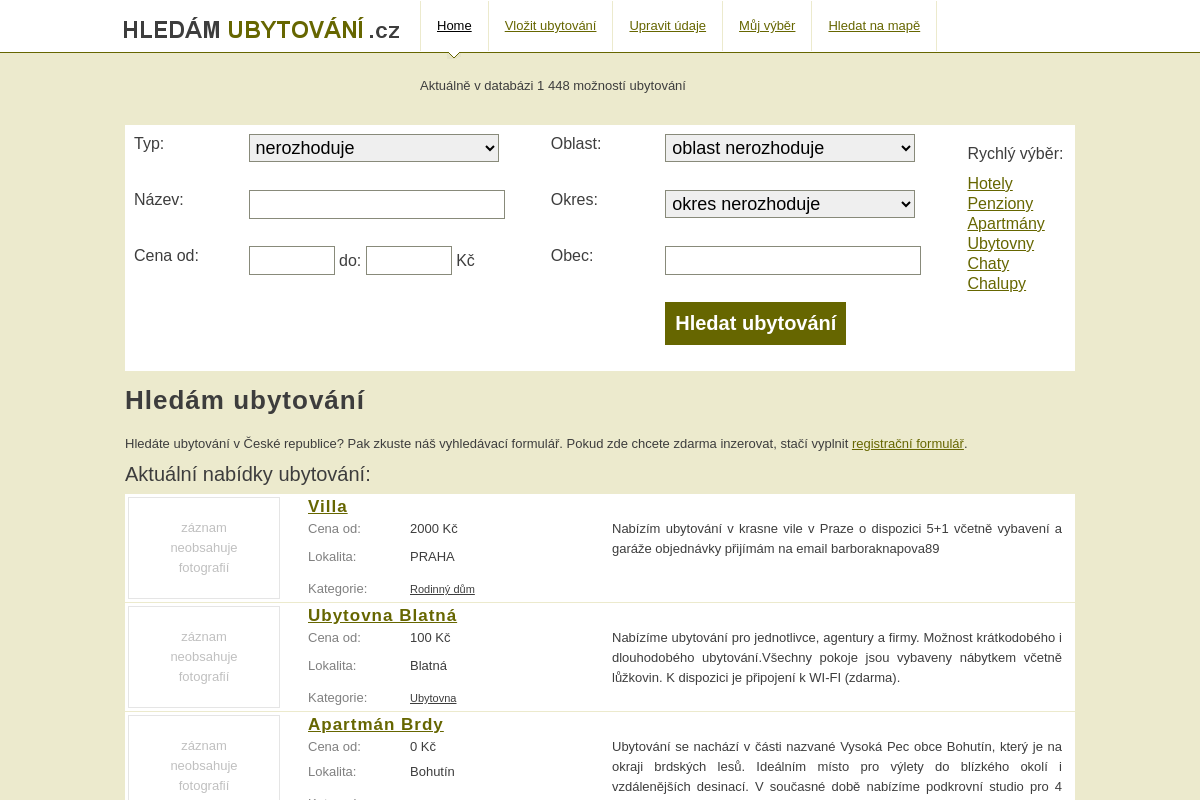Viewport: 1200px width, 800px height.
Task: Go to Hledat na mapě
Action: click(x=874, y=25)
